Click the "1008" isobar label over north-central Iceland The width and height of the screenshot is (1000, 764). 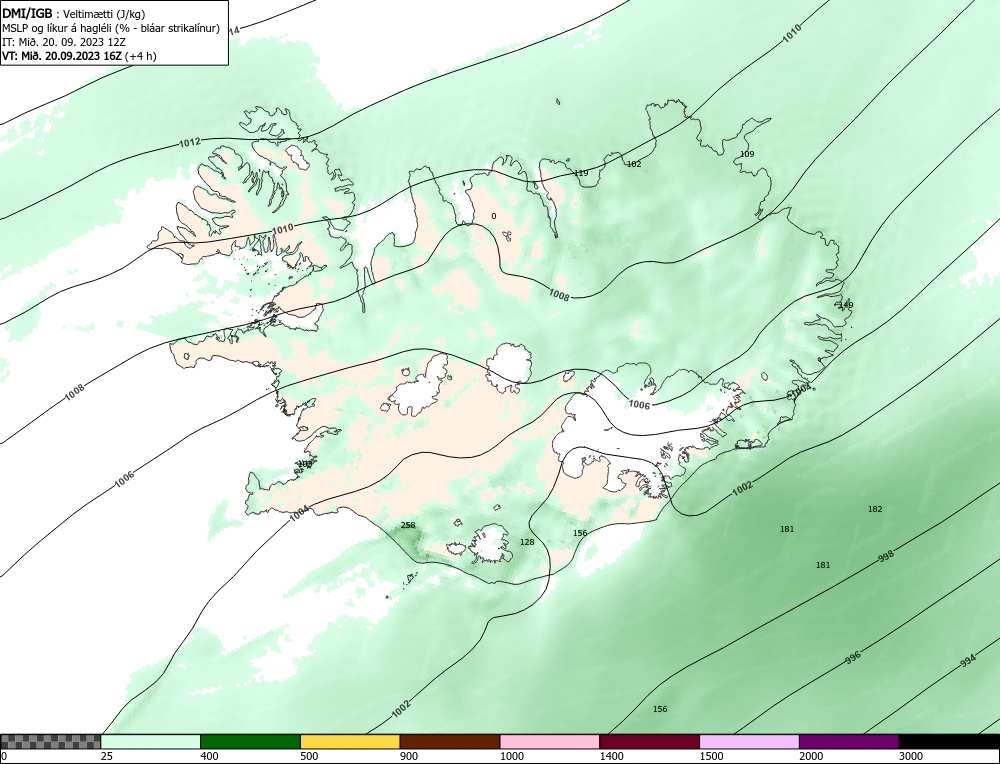[559, 294]
